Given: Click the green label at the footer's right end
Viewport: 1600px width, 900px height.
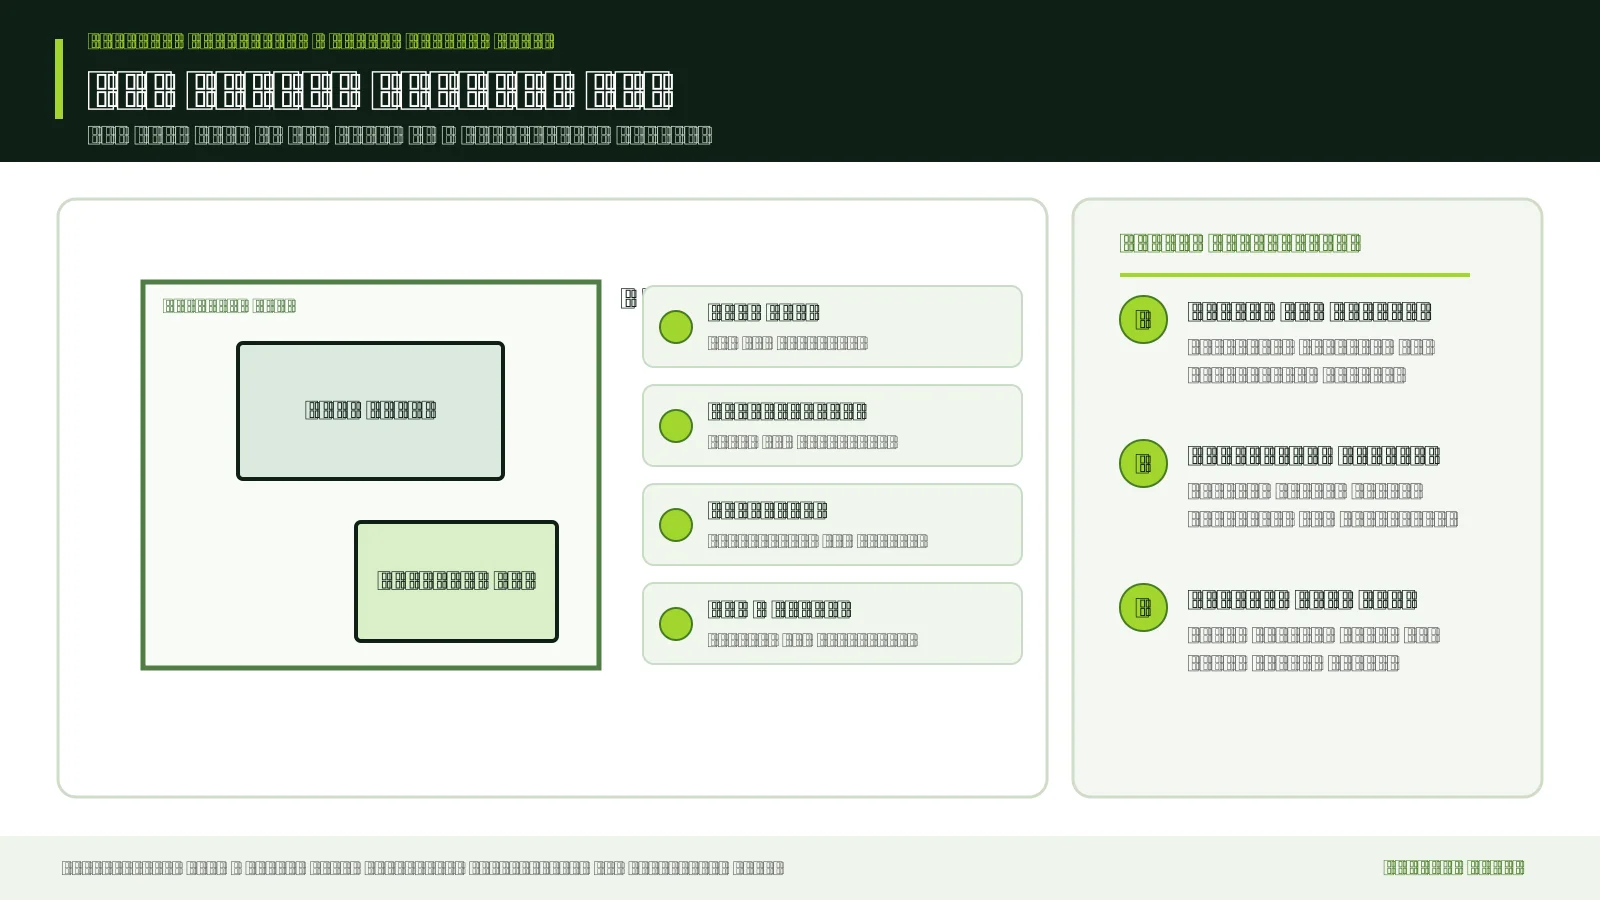Looking at the screenshot, I should 1454,867.
